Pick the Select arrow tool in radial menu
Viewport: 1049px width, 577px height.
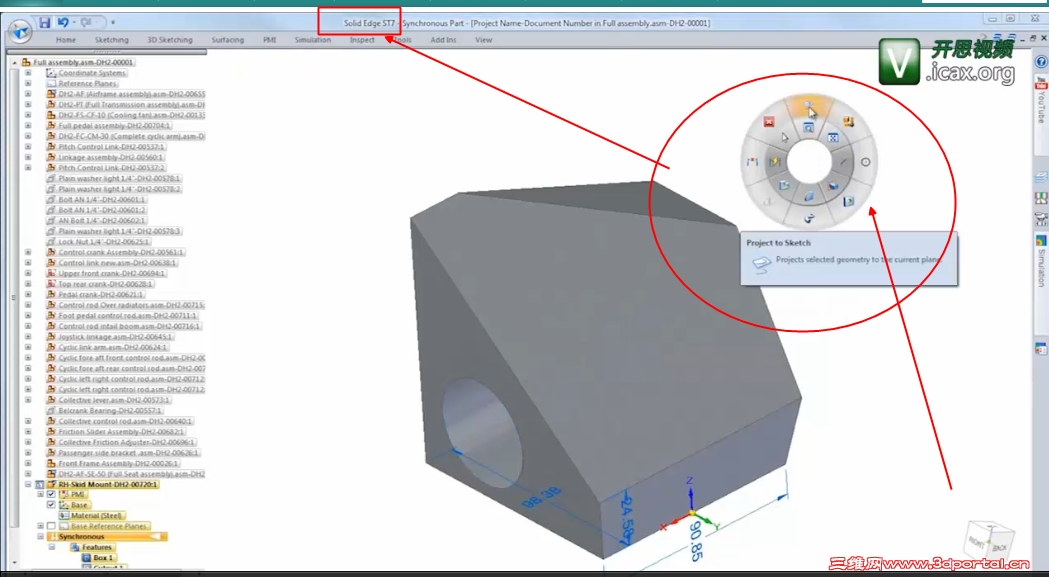point(785,137)
